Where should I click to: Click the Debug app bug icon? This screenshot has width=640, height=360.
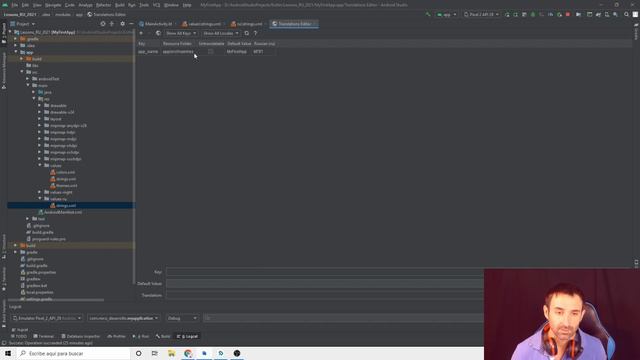tap(533, 14)
